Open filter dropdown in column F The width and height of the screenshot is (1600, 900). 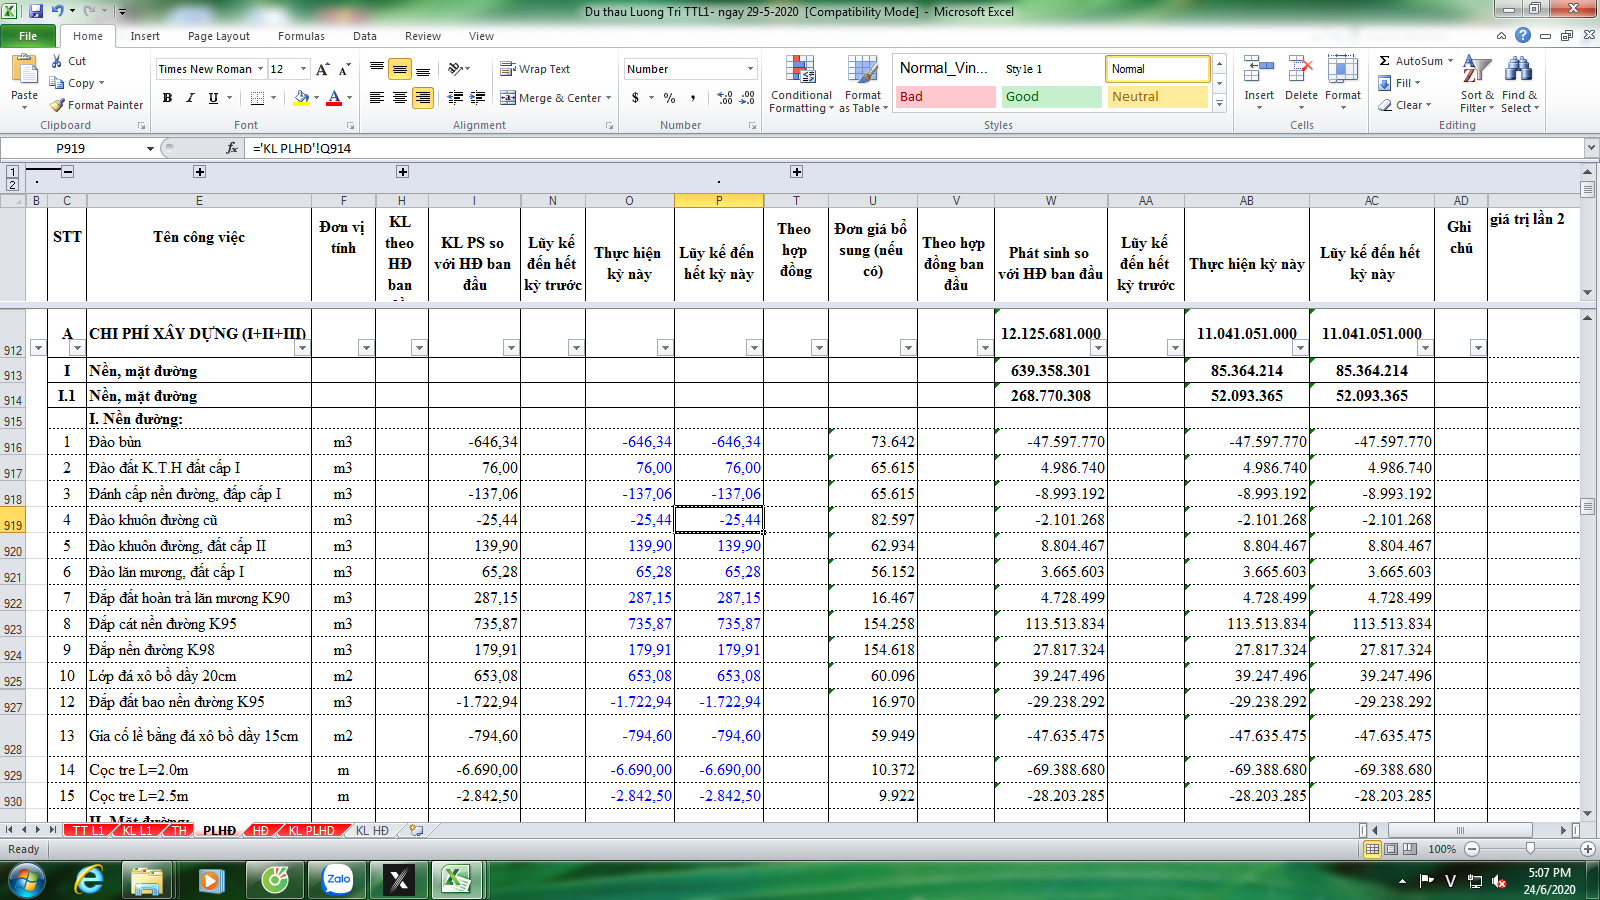pos(366,348)
